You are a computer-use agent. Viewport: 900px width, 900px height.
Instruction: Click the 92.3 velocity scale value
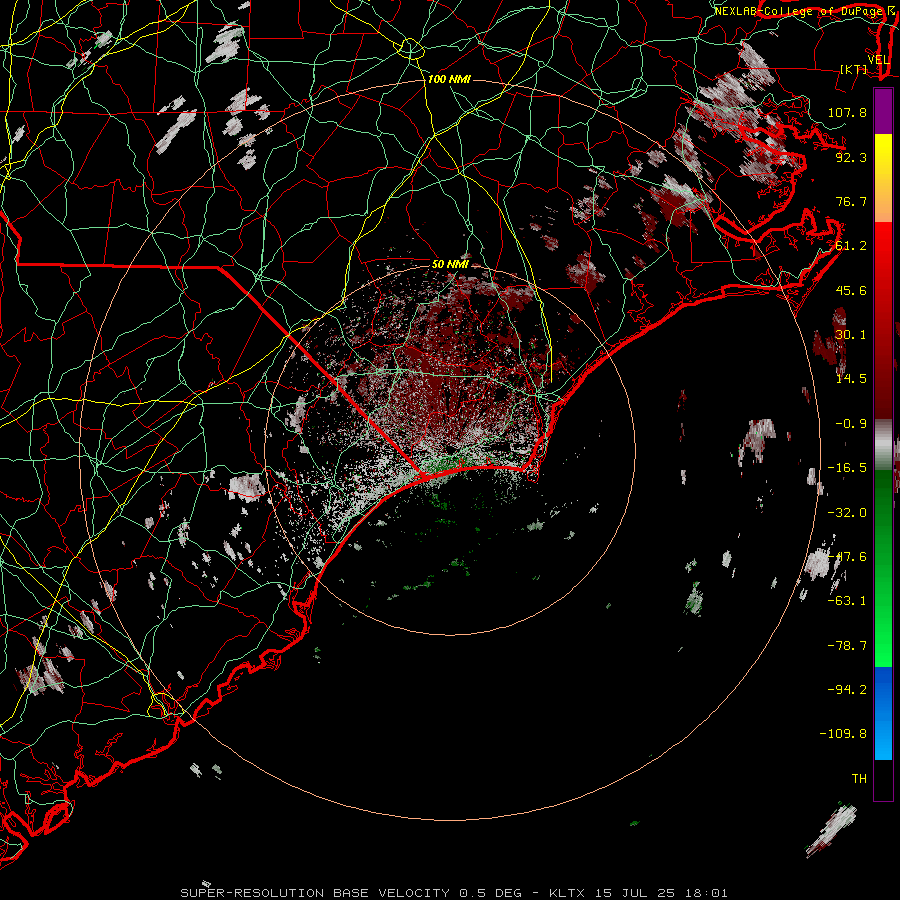coord(851,157)
